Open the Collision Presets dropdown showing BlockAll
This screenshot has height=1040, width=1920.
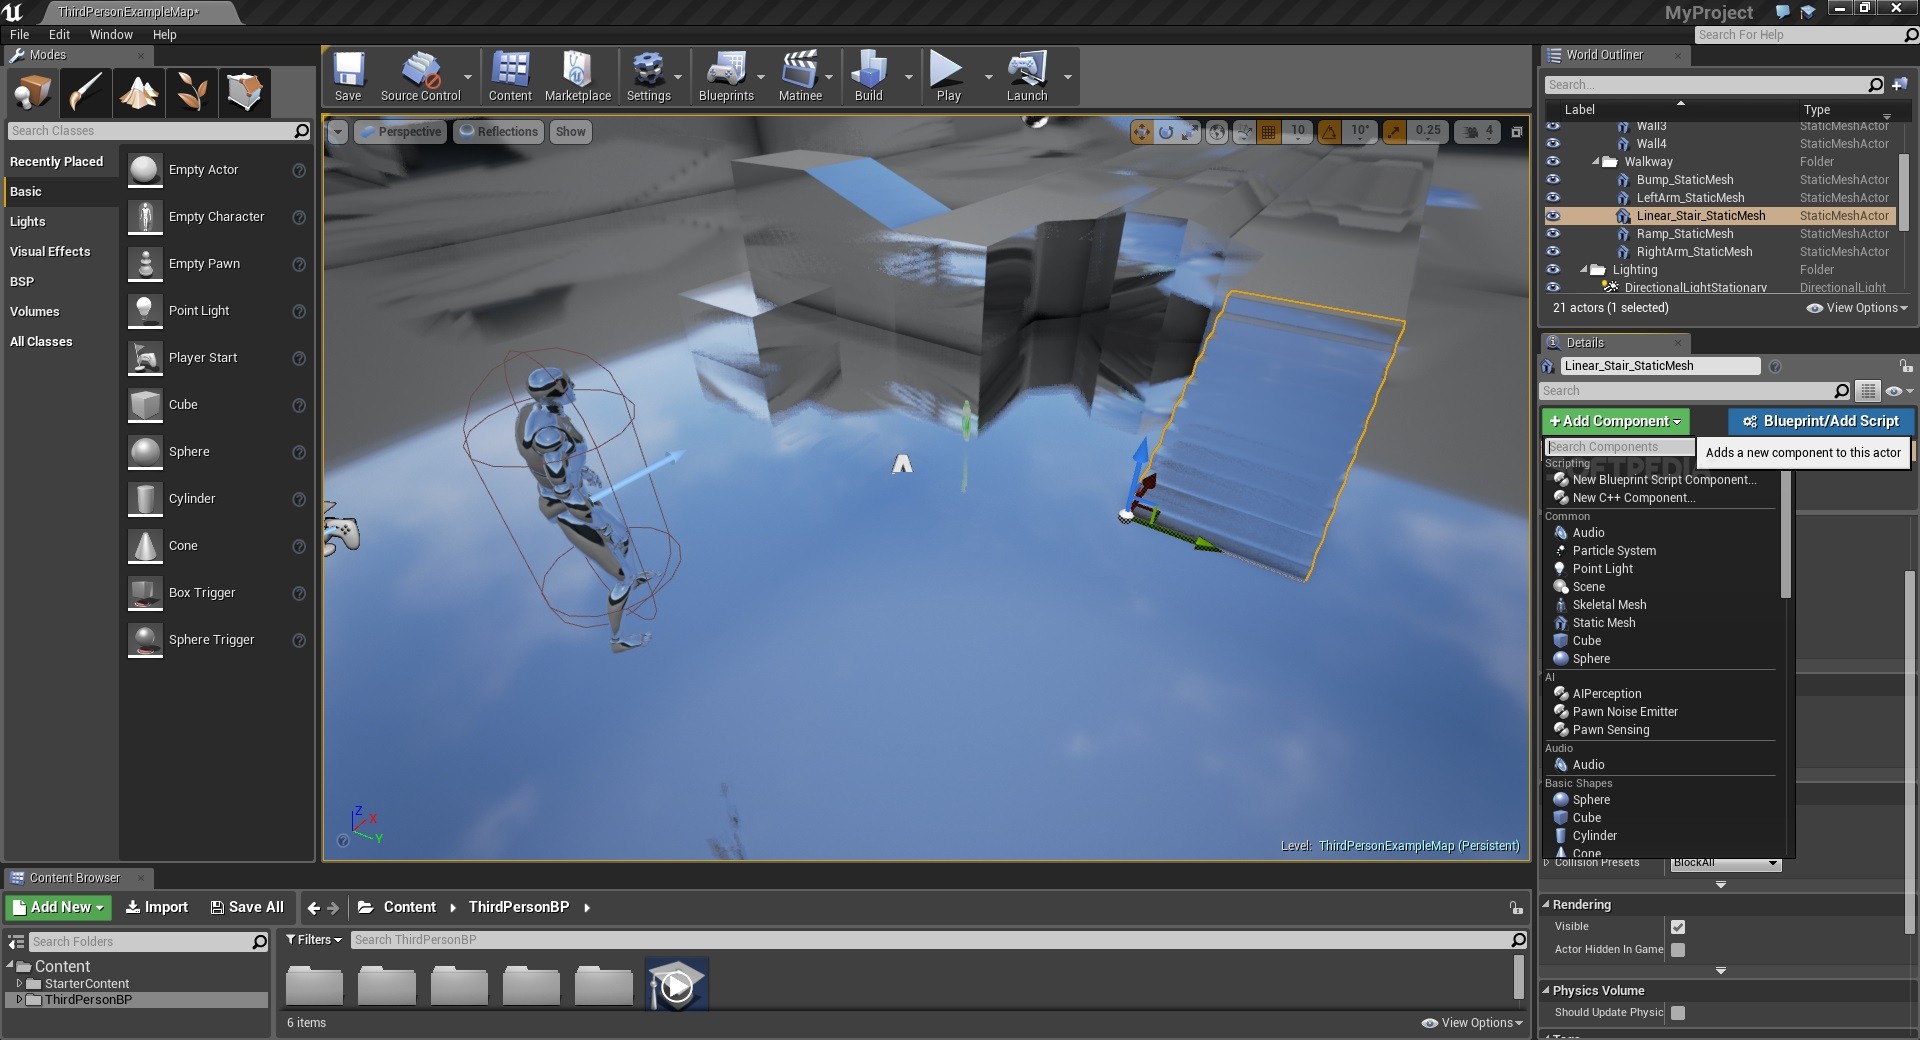(1725, 862)
